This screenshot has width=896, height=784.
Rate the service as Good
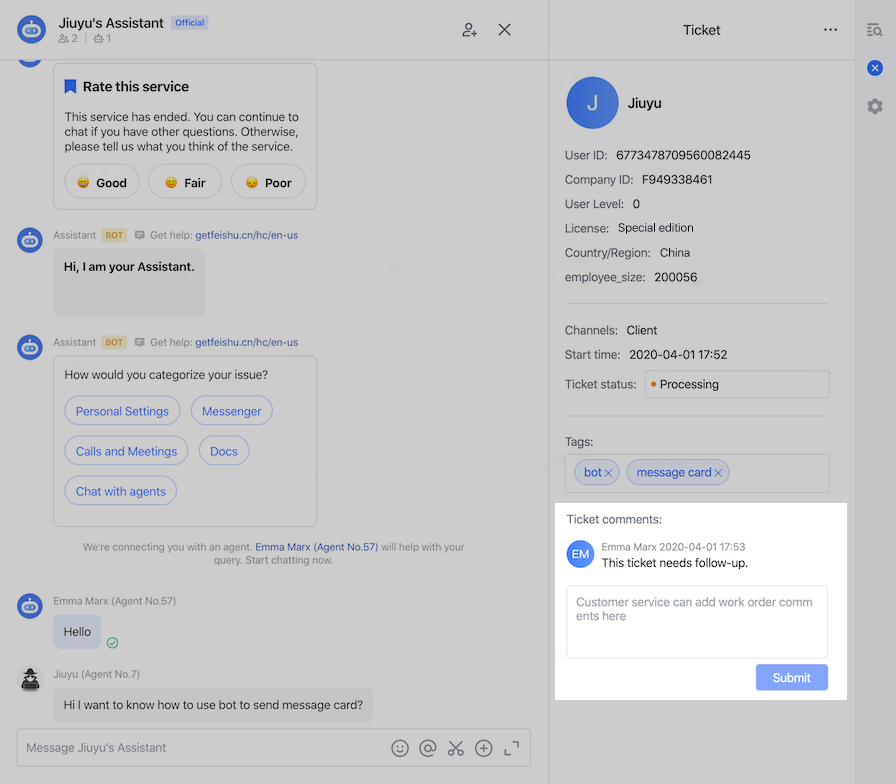102,182
